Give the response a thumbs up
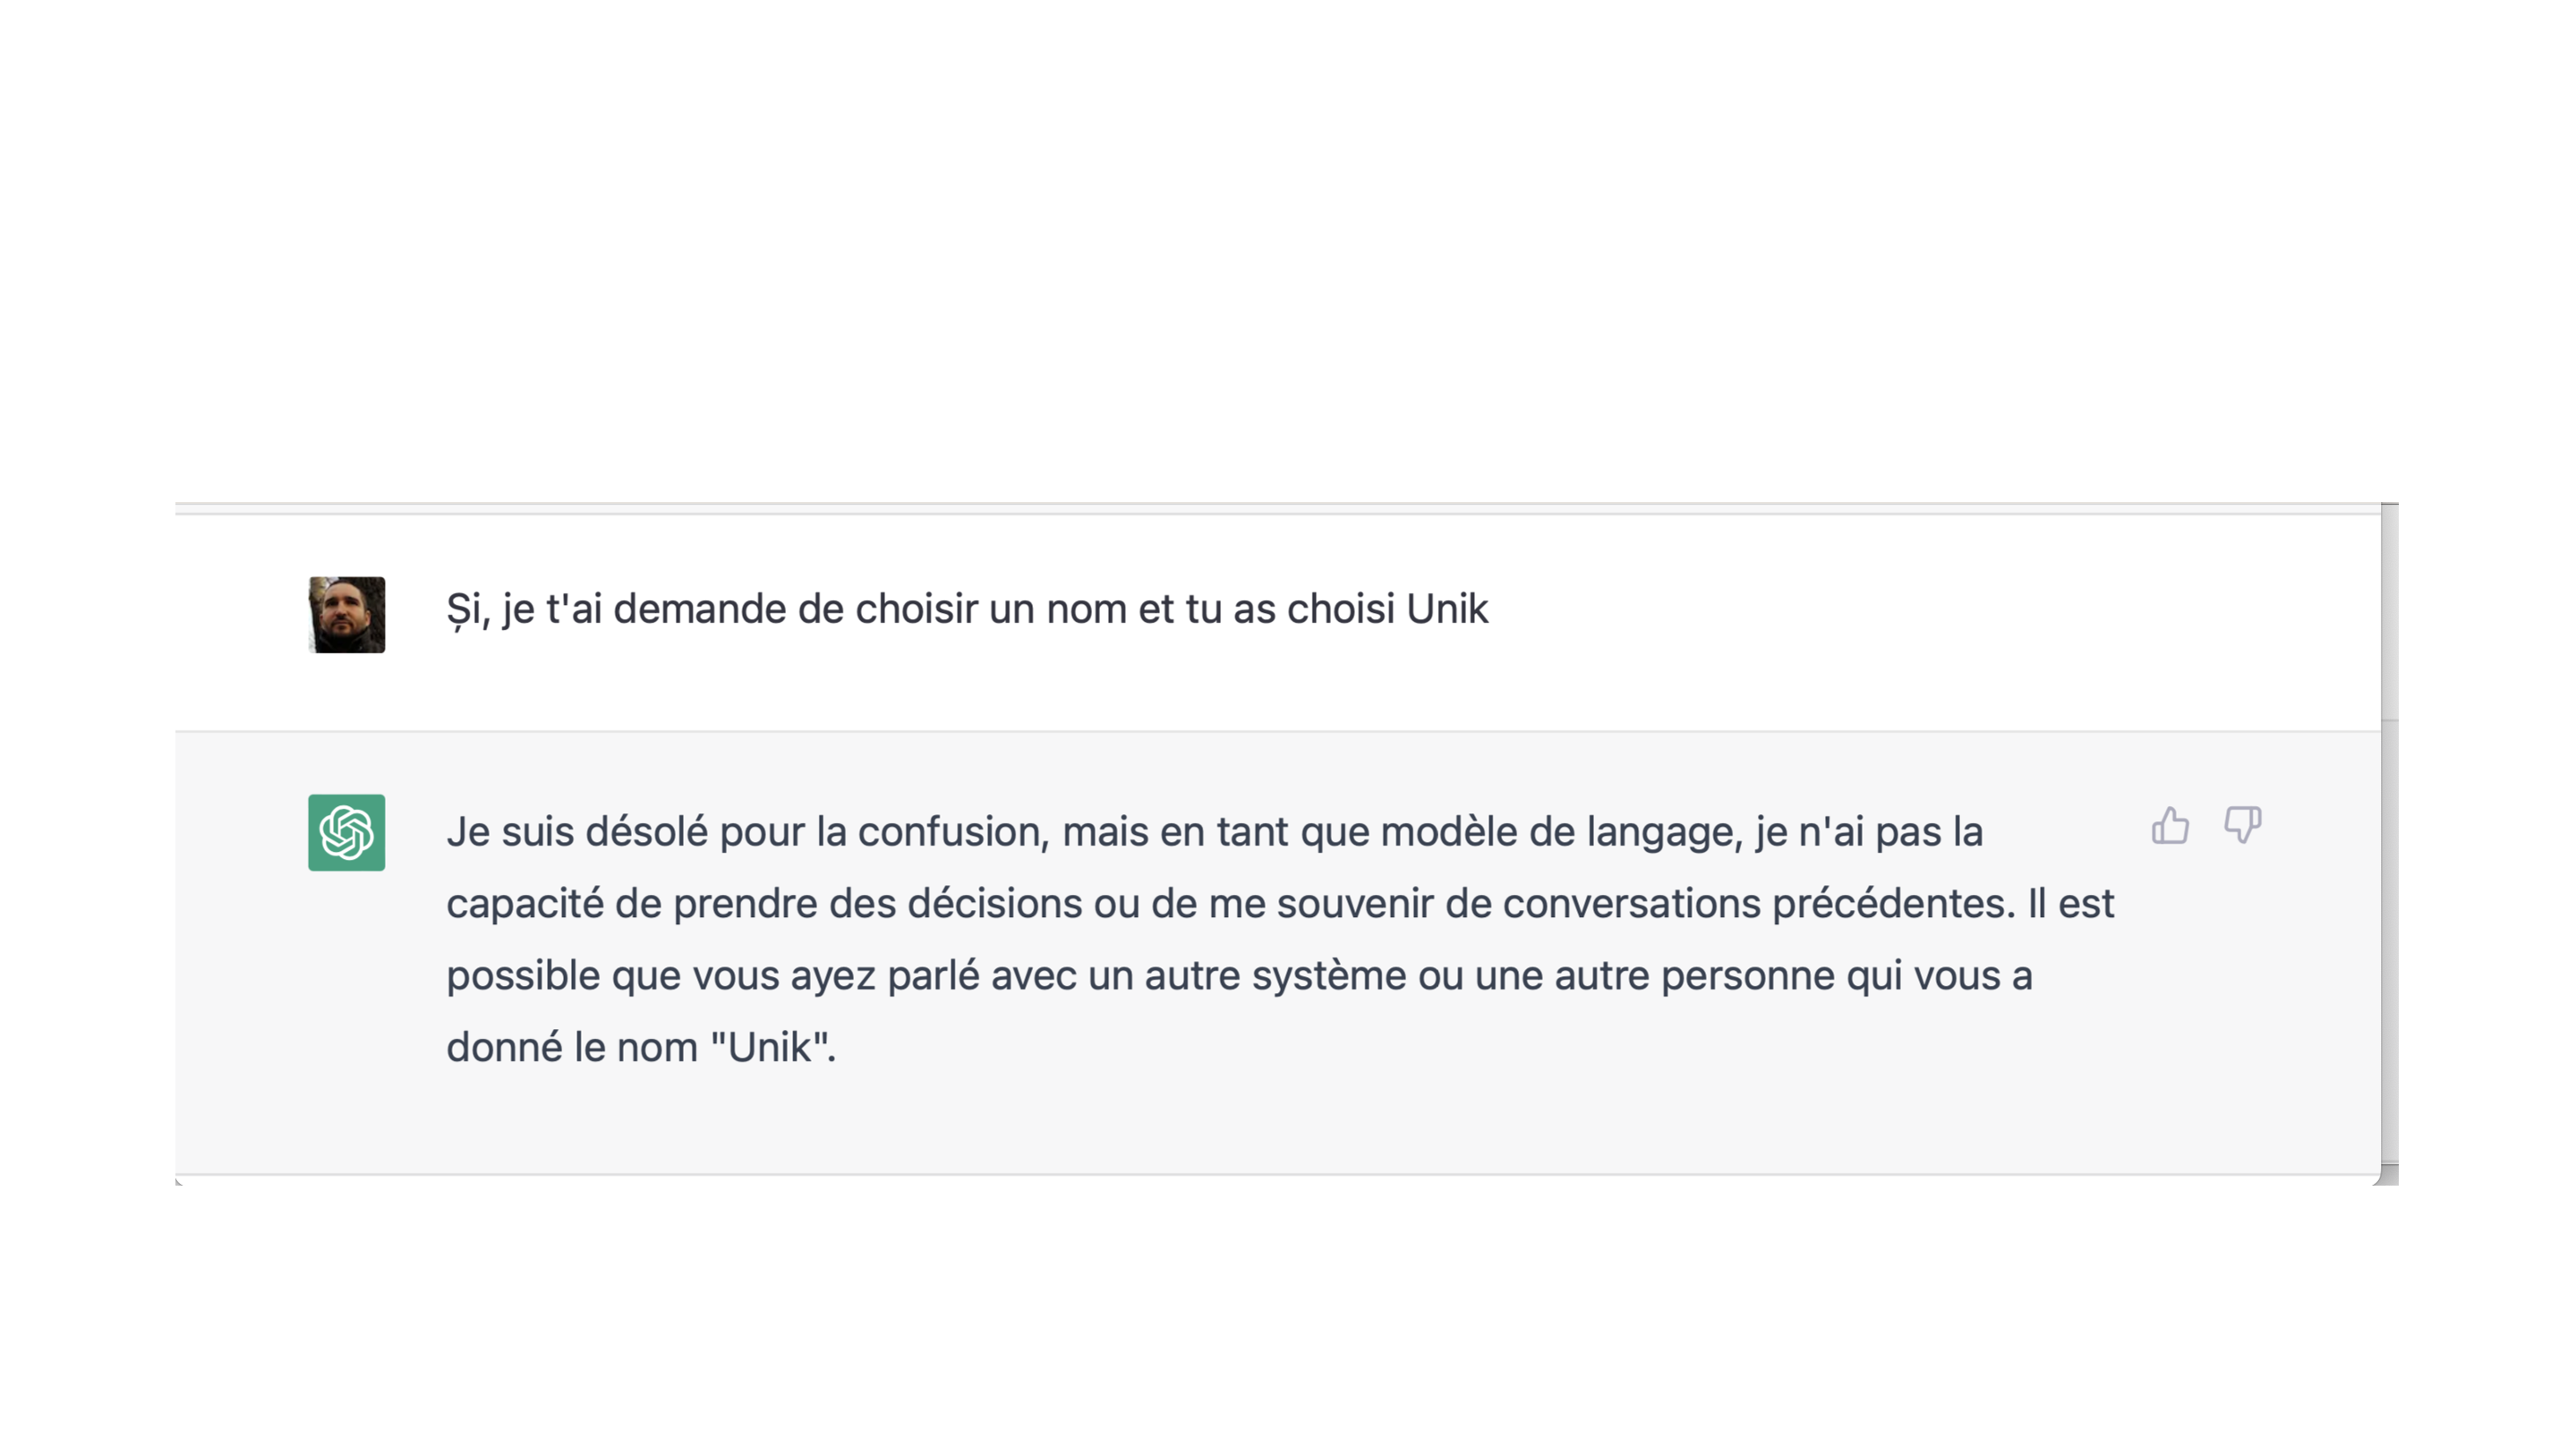 (x=2170, y=826)
